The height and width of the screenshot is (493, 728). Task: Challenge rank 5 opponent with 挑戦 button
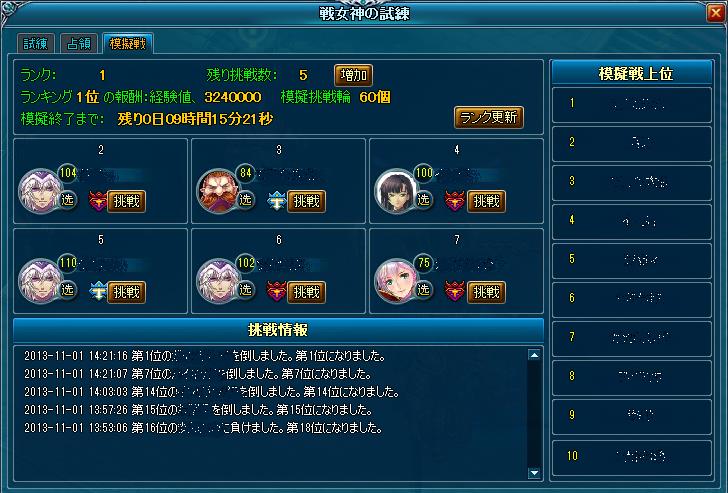tap(127, 292)
